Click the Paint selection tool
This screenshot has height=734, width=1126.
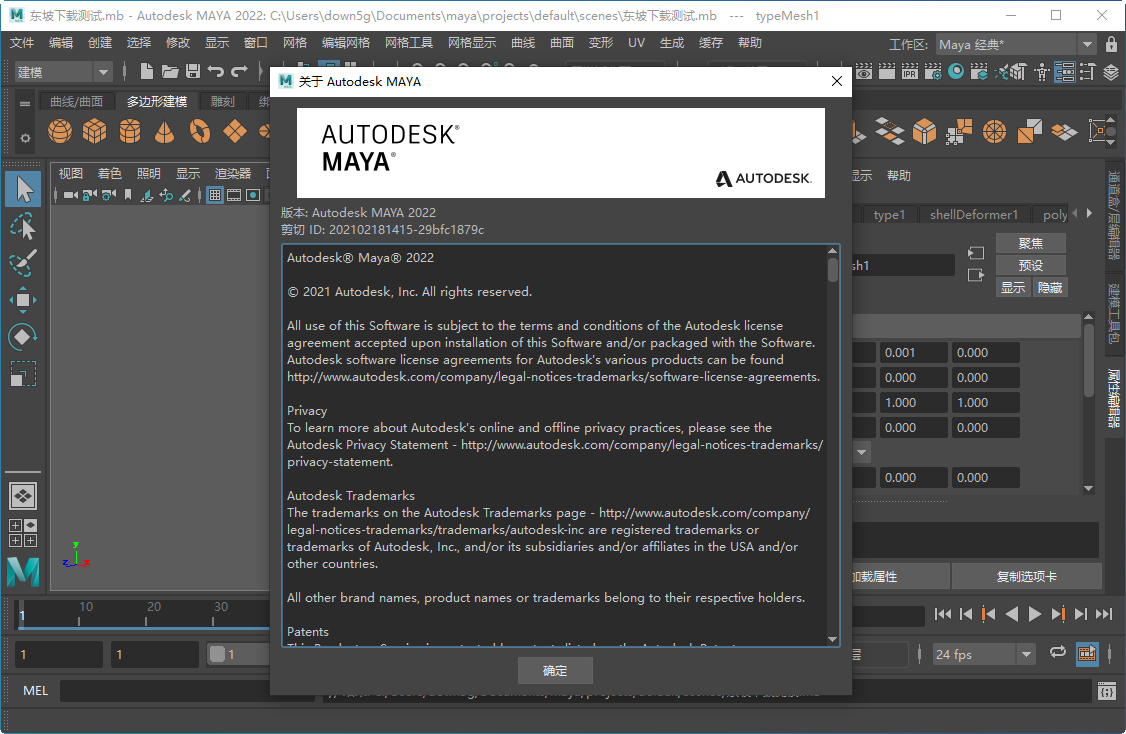click(23, 263)
